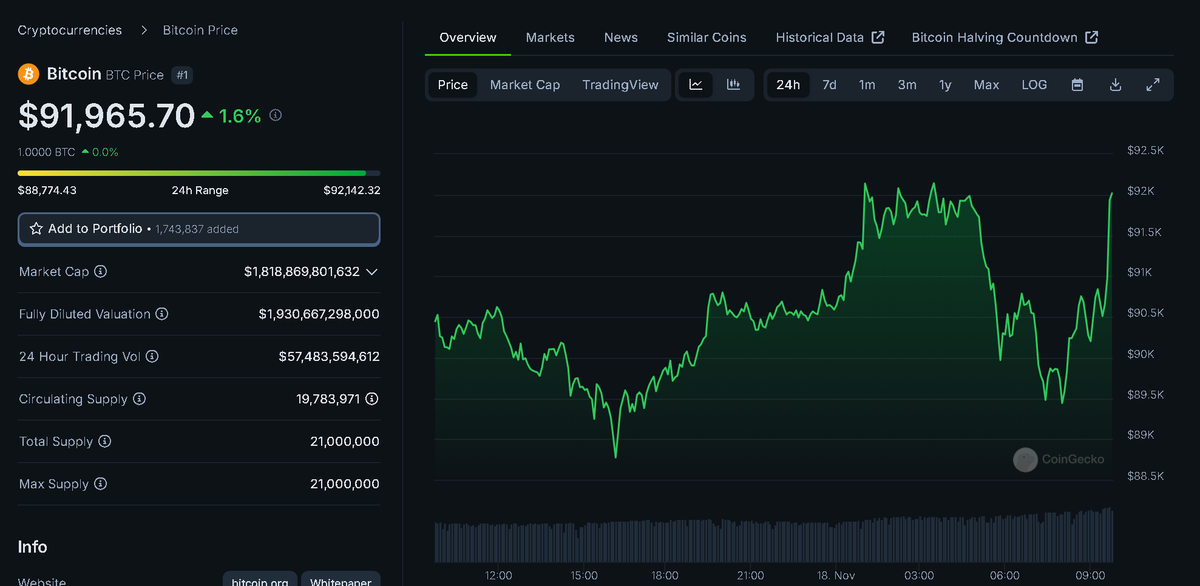Image resolution: width=1200 pixels, height=586 pixels.
Task: Open the bitcoin.org website link
Action: 260,582
